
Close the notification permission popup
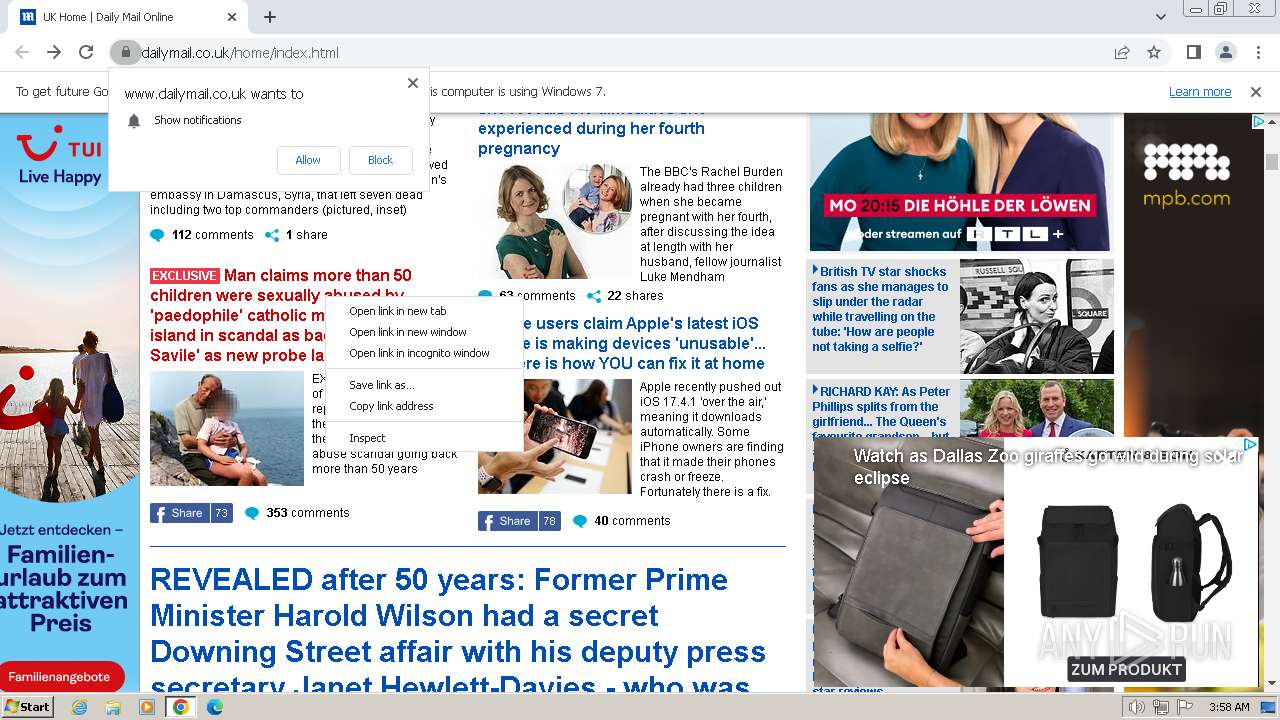412,83
